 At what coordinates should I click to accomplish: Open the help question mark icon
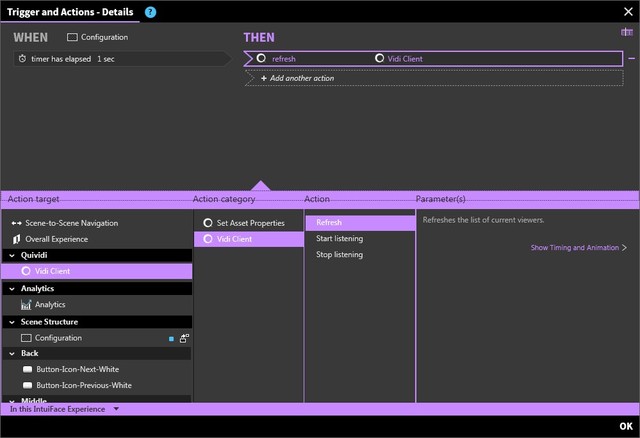tap(150, 12)
